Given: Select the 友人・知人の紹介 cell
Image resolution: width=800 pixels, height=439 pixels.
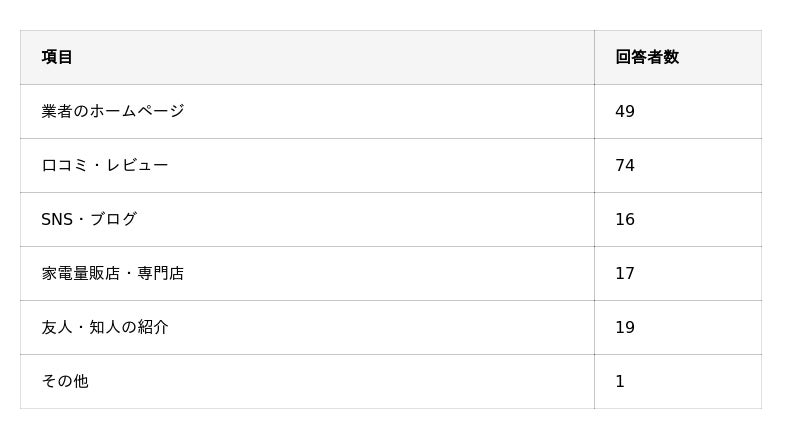Looking at the screenshot, I should (x=105, y=327).
